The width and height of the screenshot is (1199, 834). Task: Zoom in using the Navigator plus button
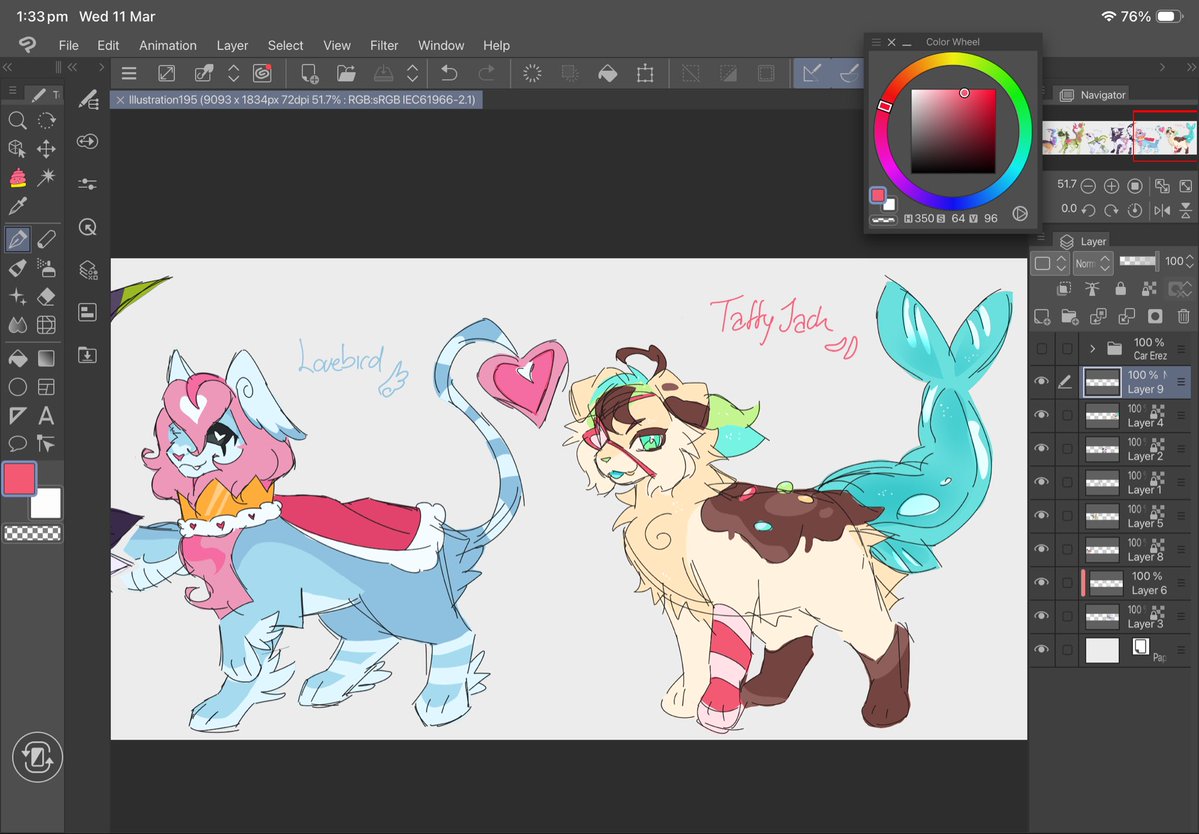click(x=1111, y=185)
